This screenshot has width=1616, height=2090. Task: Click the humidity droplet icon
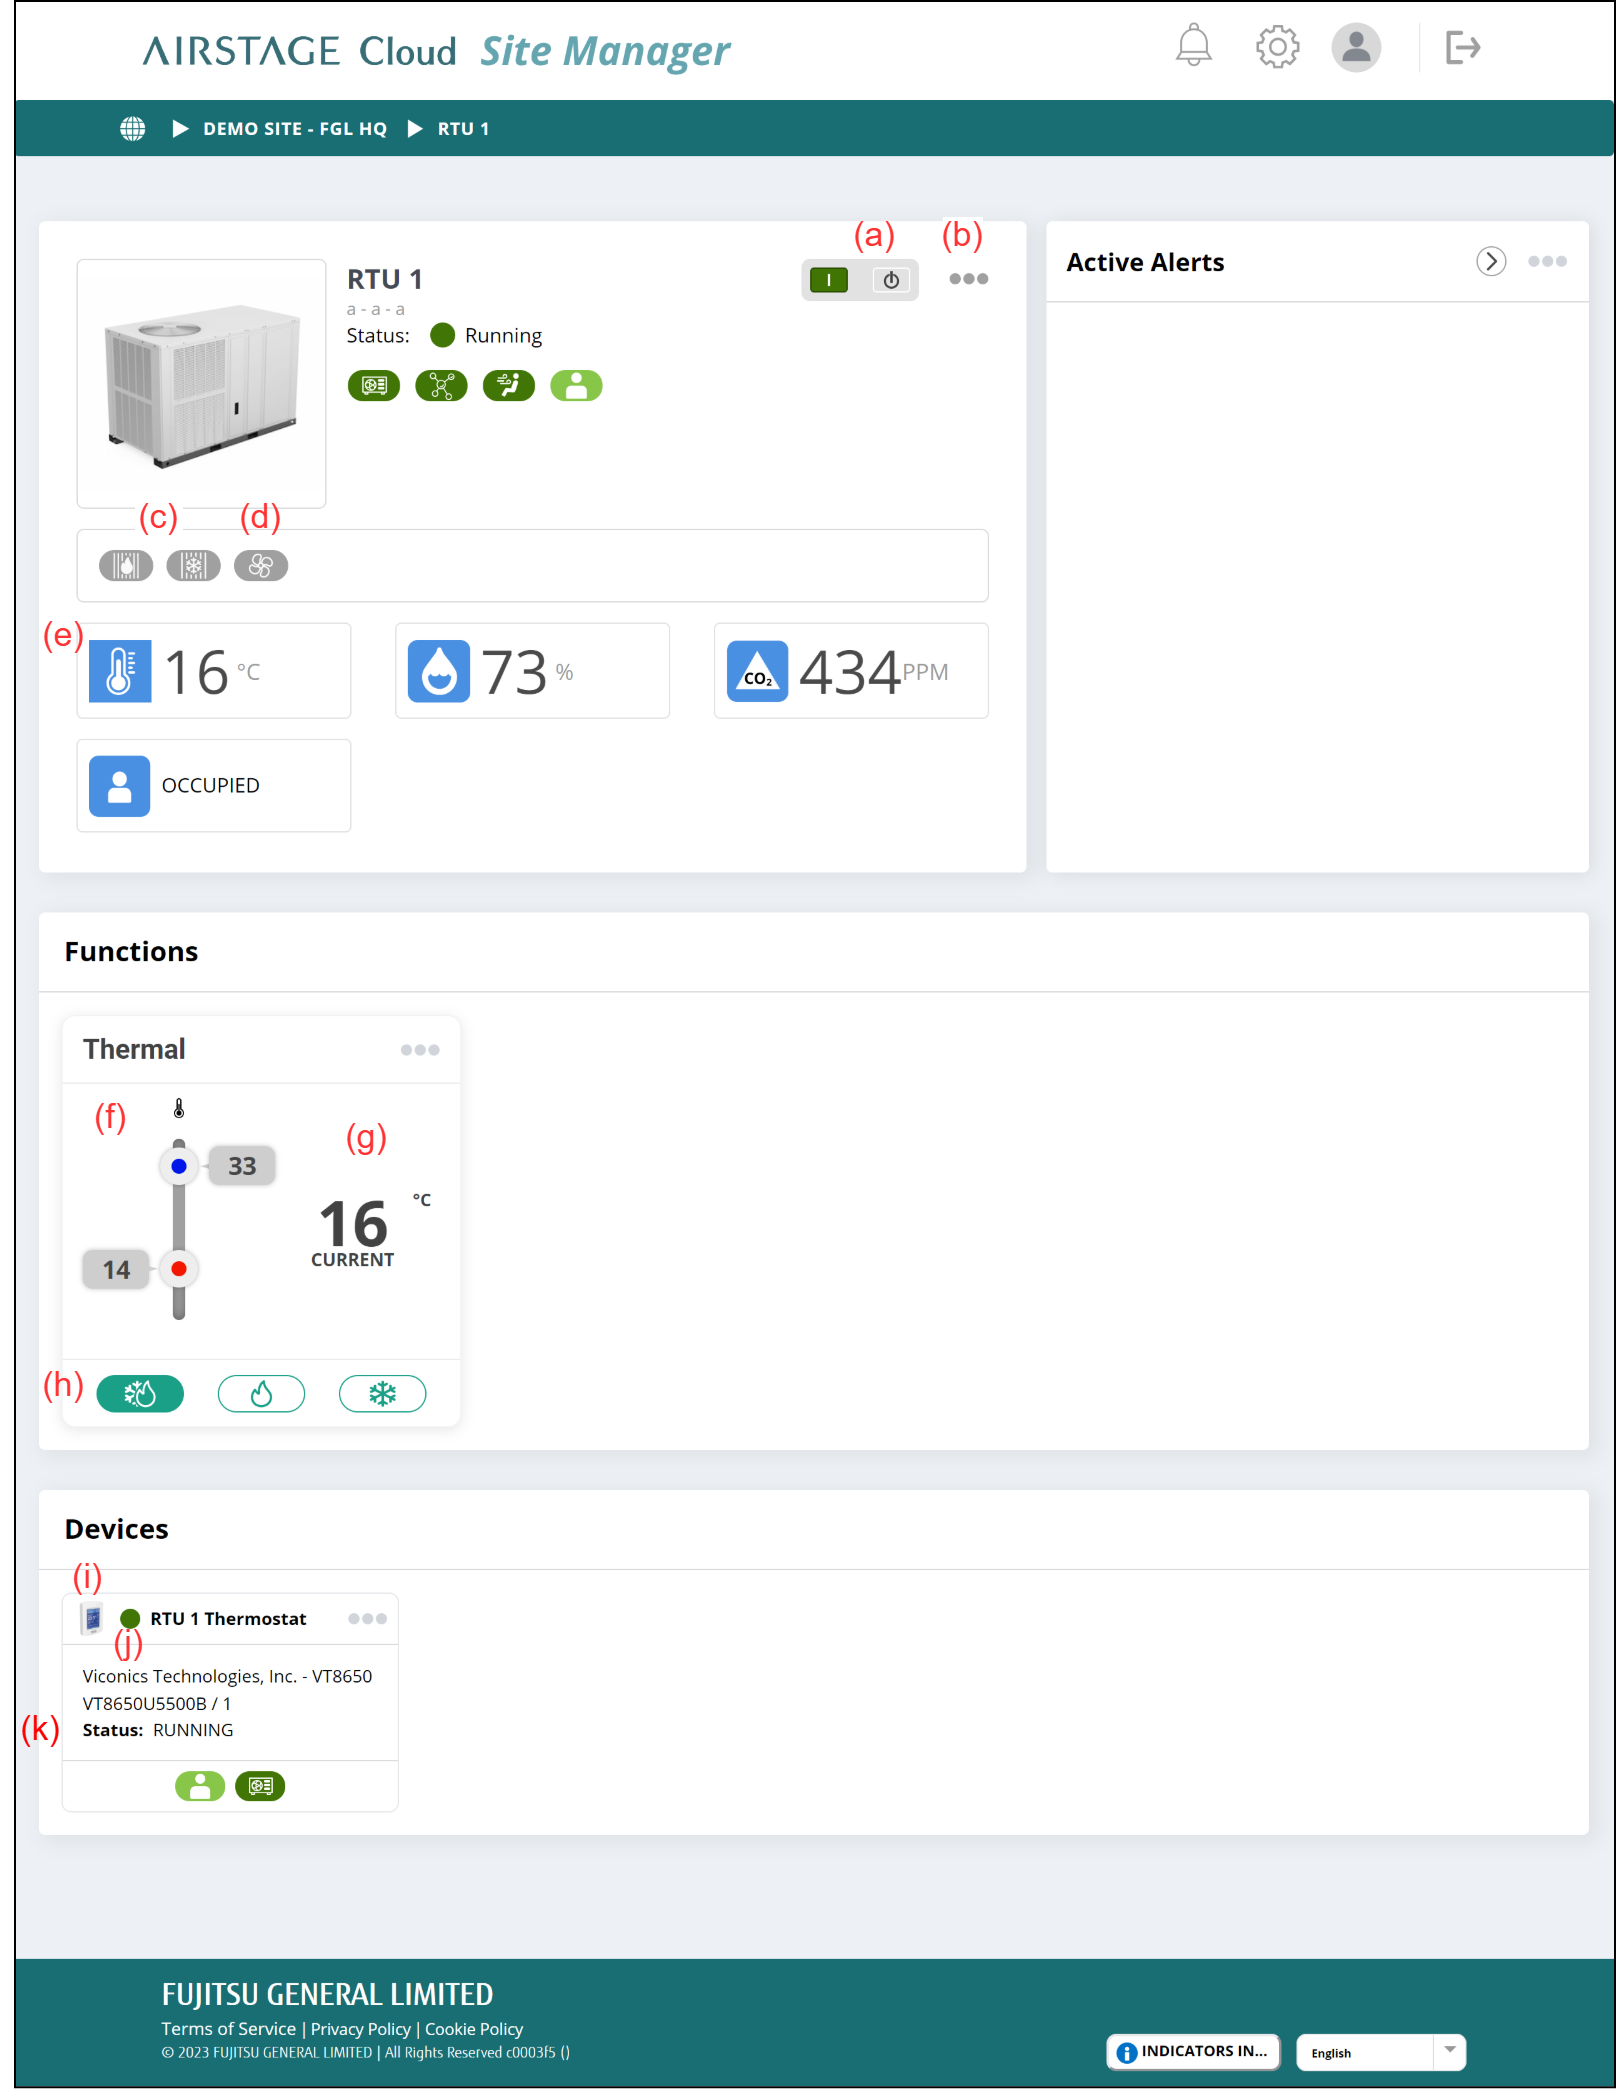tap(438, 671)
